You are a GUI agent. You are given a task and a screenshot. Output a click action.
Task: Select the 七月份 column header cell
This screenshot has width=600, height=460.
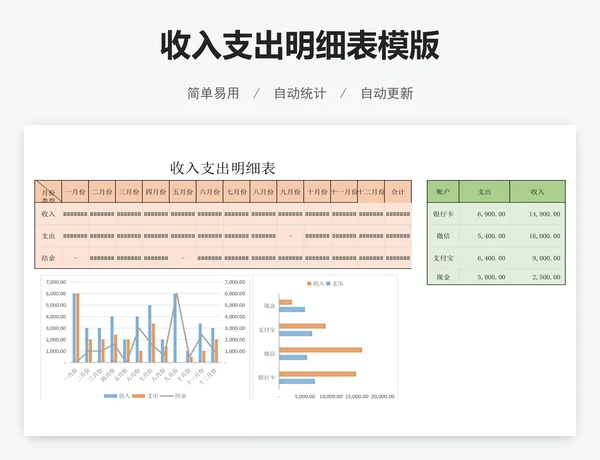236,192
